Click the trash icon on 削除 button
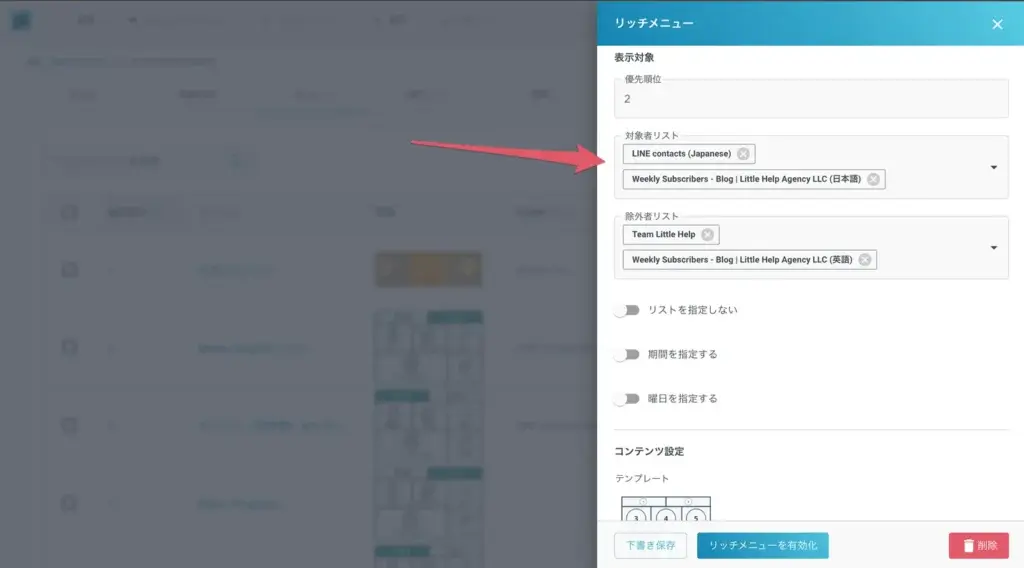 point(967,546)
